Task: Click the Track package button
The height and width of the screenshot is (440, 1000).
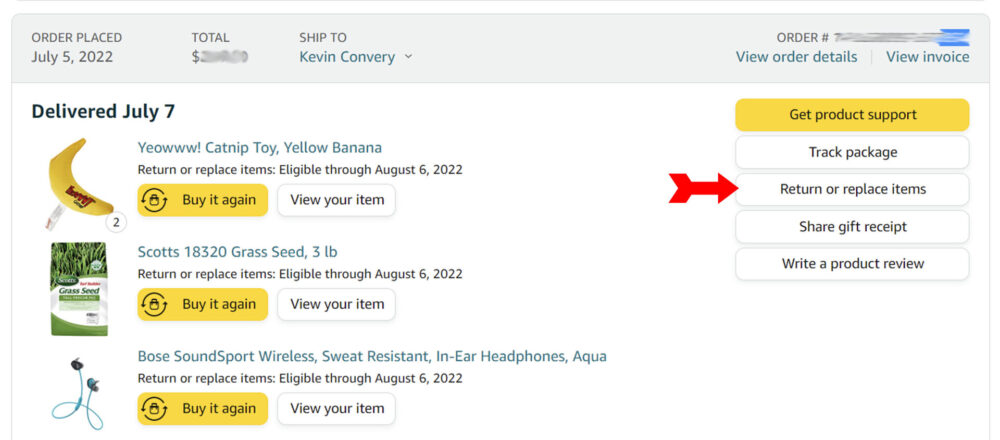Action: pyautogui.click(x=852, y=152)
